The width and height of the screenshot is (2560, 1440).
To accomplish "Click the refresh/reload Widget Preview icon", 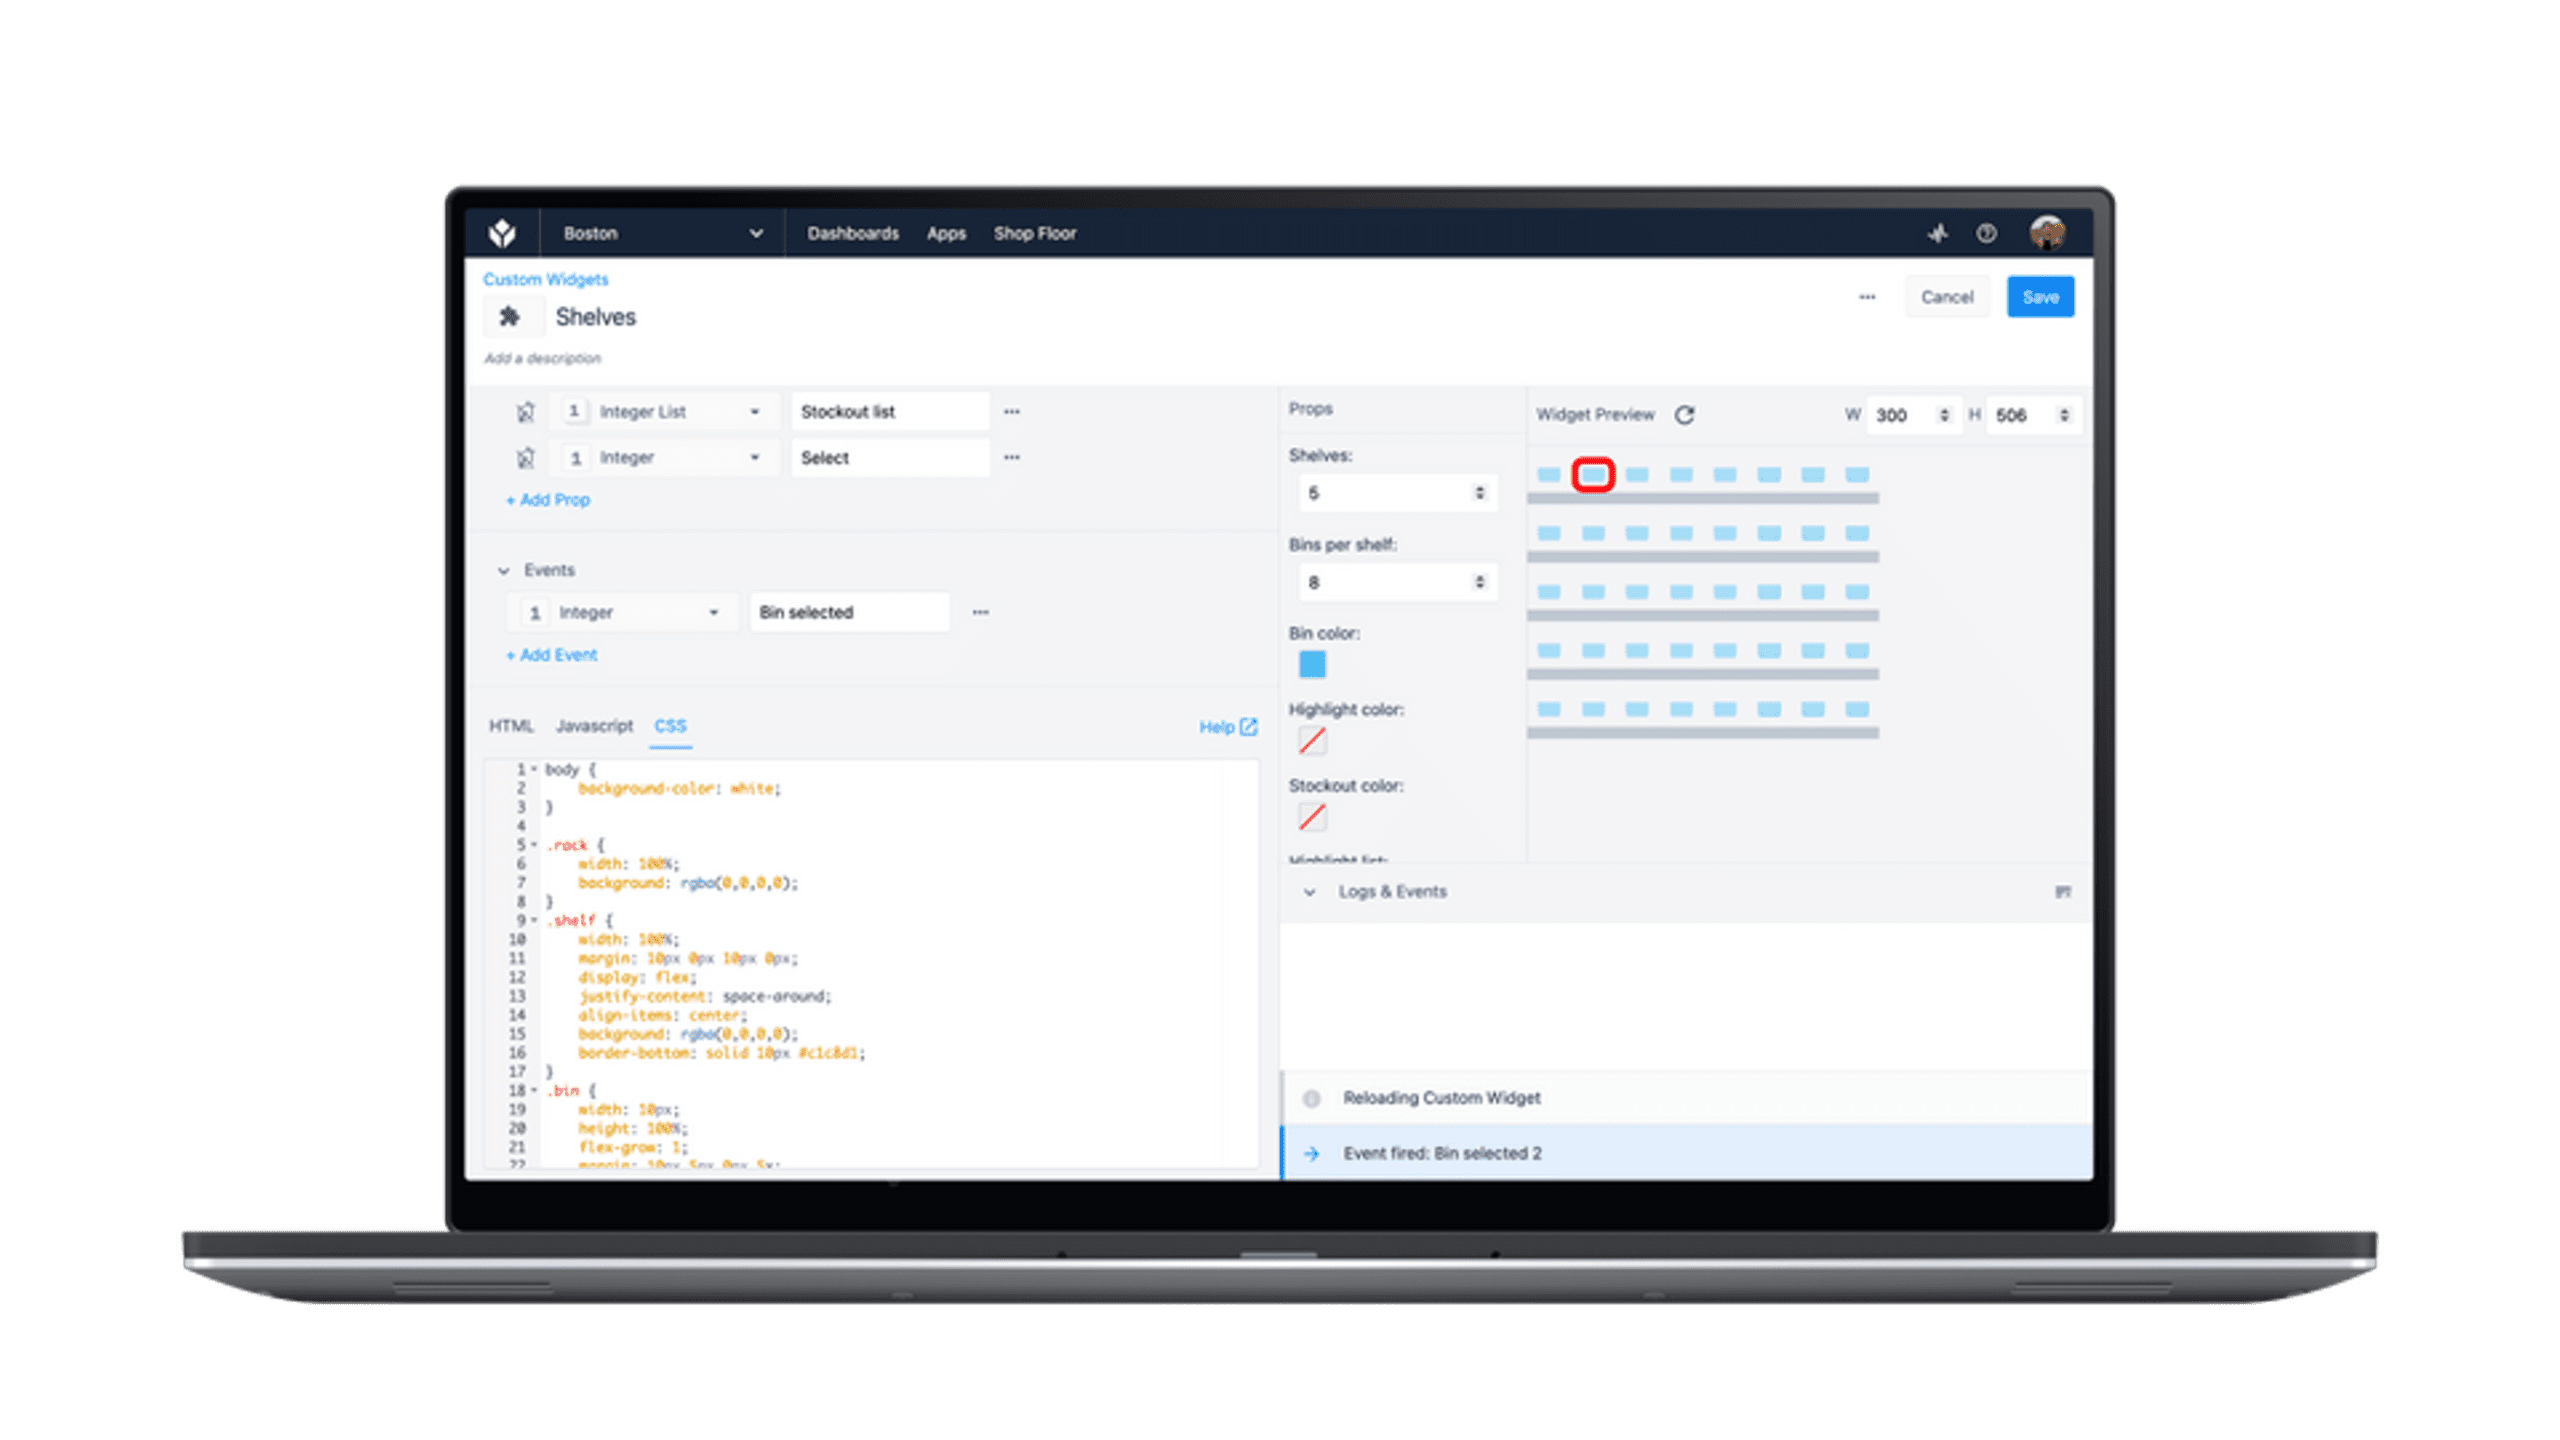I will [1684, 413].
